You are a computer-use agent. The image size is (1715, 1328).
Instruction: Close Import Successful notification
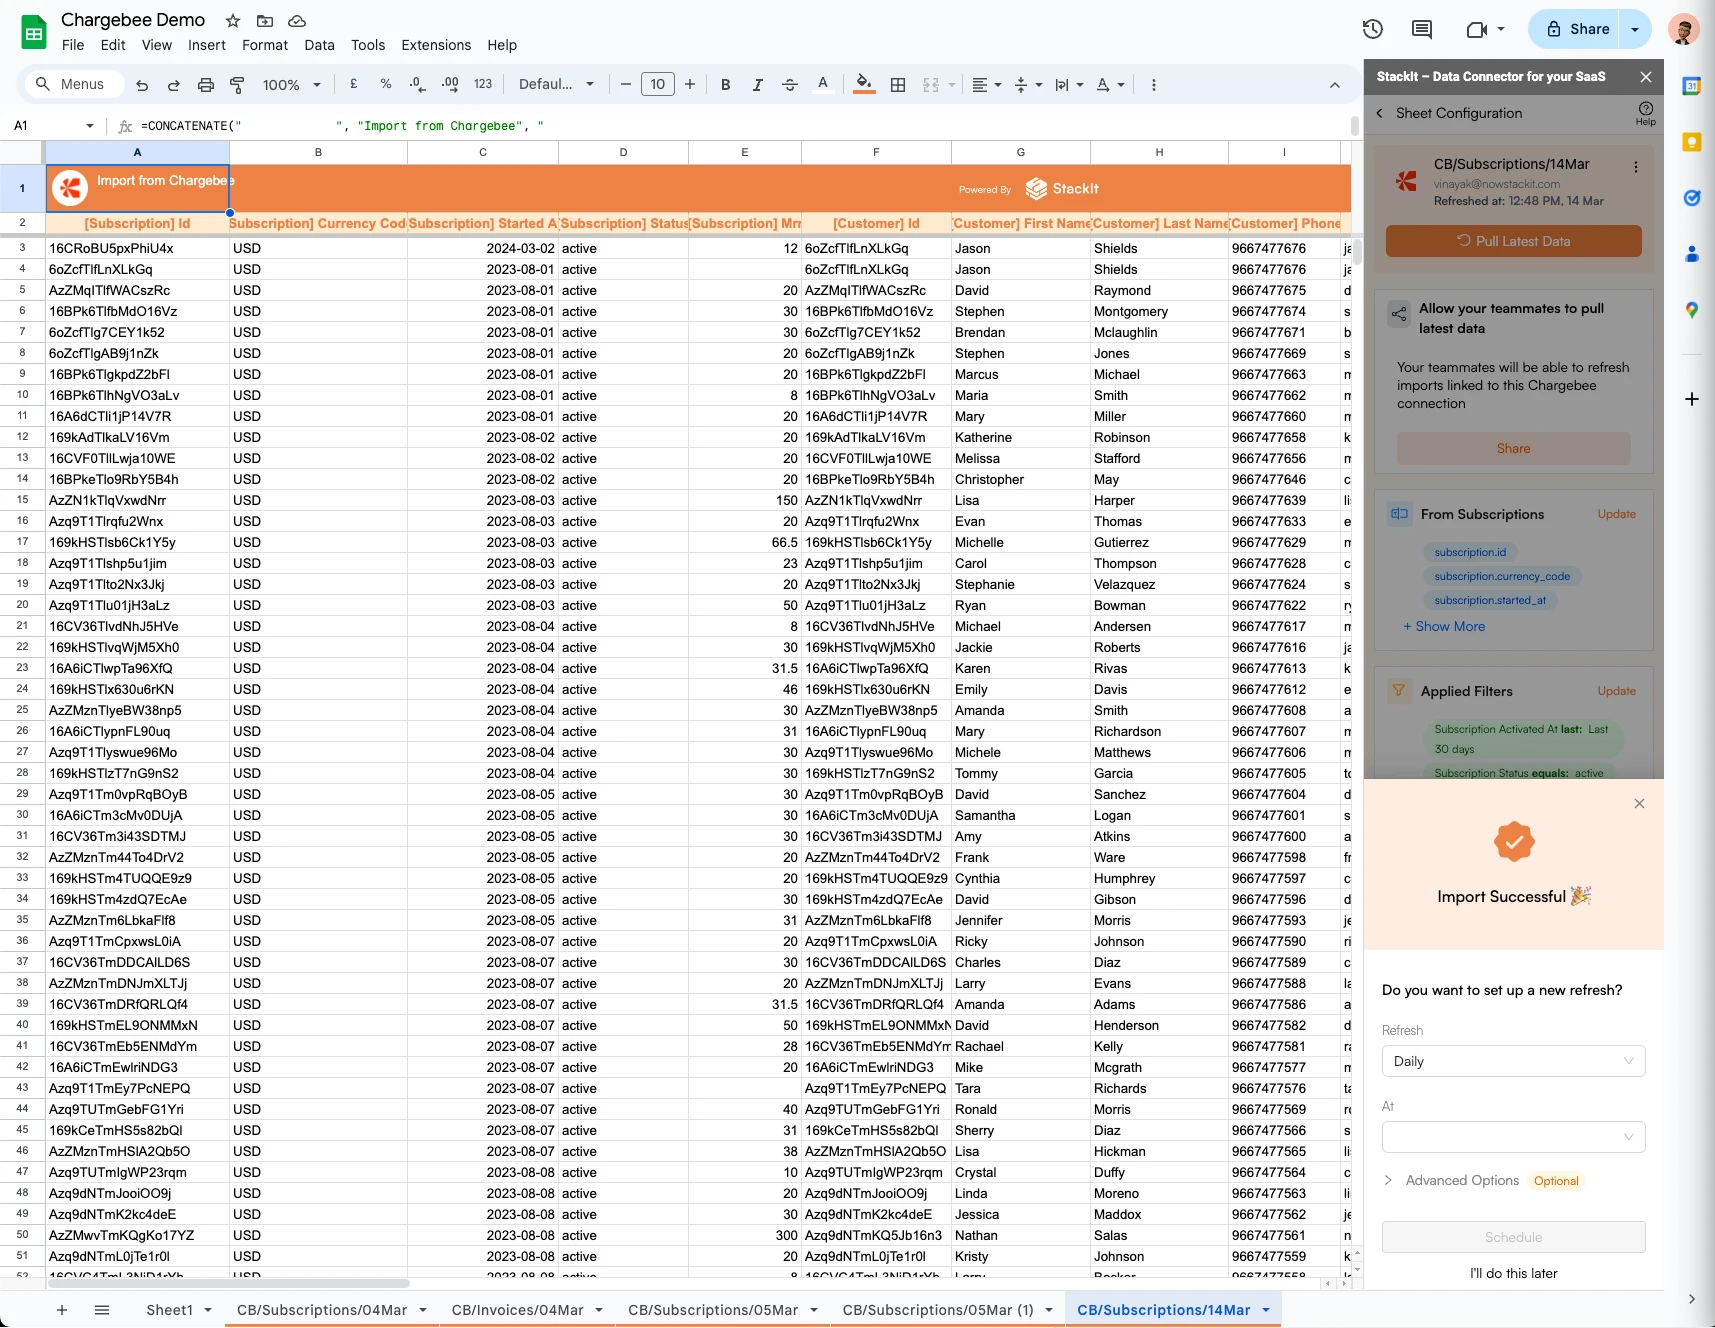tap(1639, 804)
